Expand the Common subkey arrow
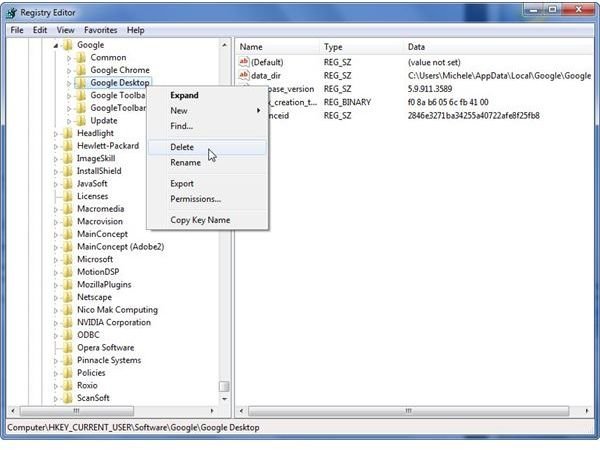Screen dimensions: 600x450 click(69, 58)
